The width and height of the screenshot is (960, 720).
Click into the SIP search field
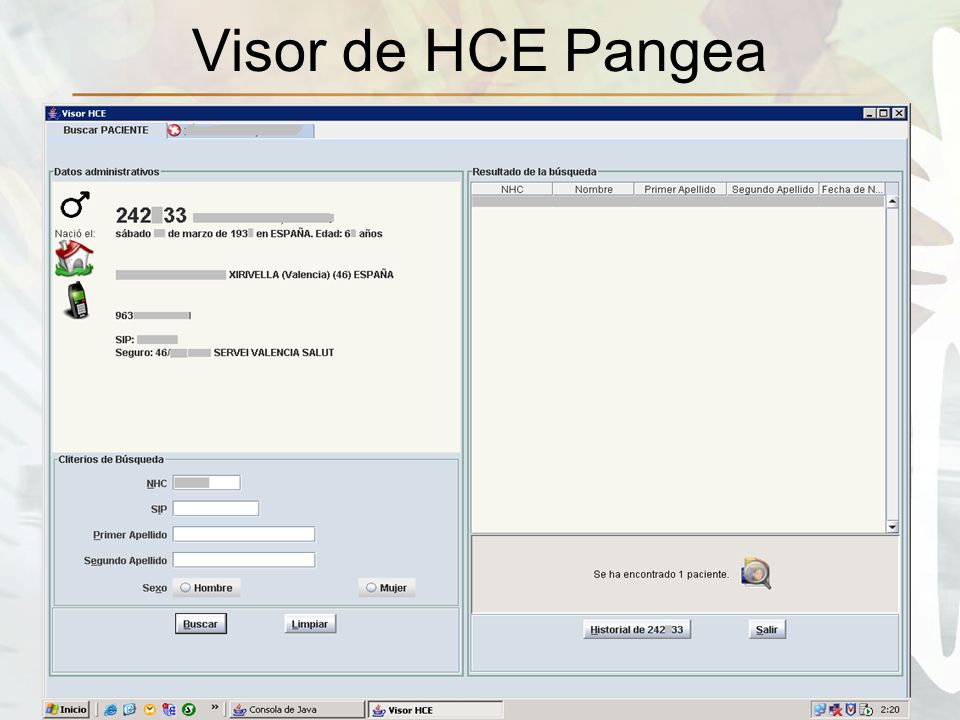tap(216, 508)
